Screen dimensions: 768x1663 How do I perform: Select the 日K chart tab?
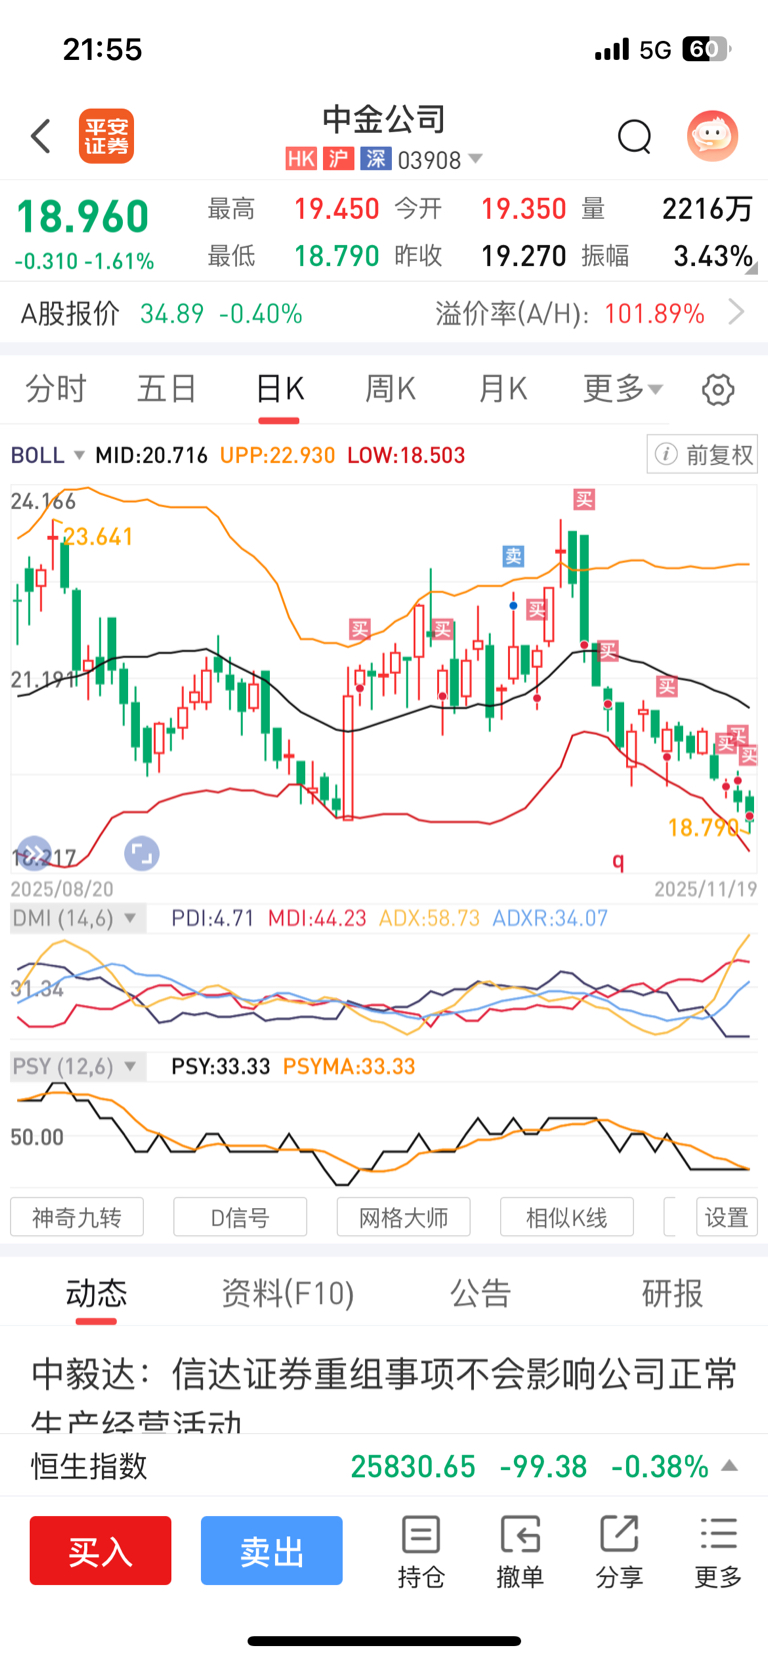tap(280, 388)
